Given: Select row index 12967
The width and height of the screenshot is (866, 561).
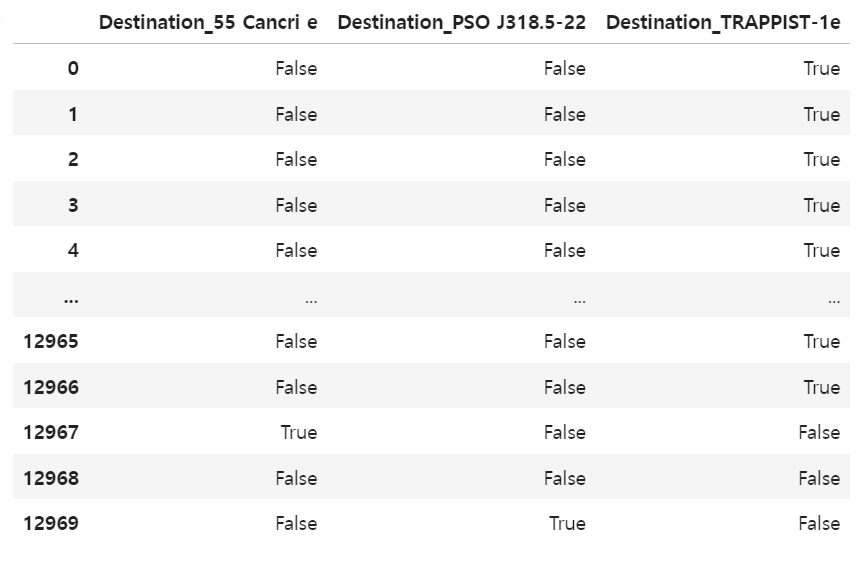Looking at the screenshot, I should 51,432.
